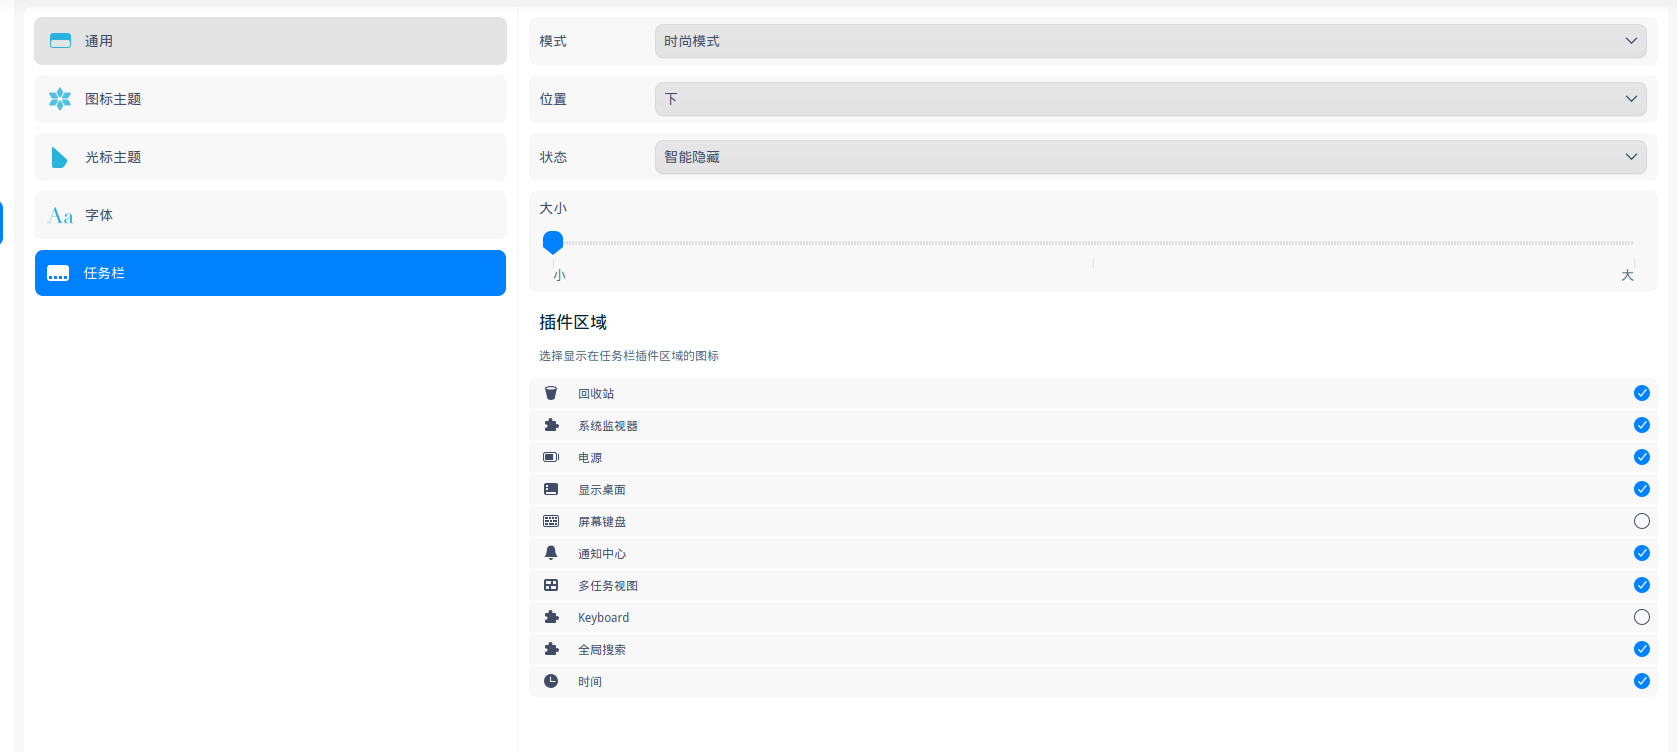This screenshot has height=752, width=1677.
Task: Toggle off the 显示桌面 checkbox
Action: click(x=1642, y=489)
